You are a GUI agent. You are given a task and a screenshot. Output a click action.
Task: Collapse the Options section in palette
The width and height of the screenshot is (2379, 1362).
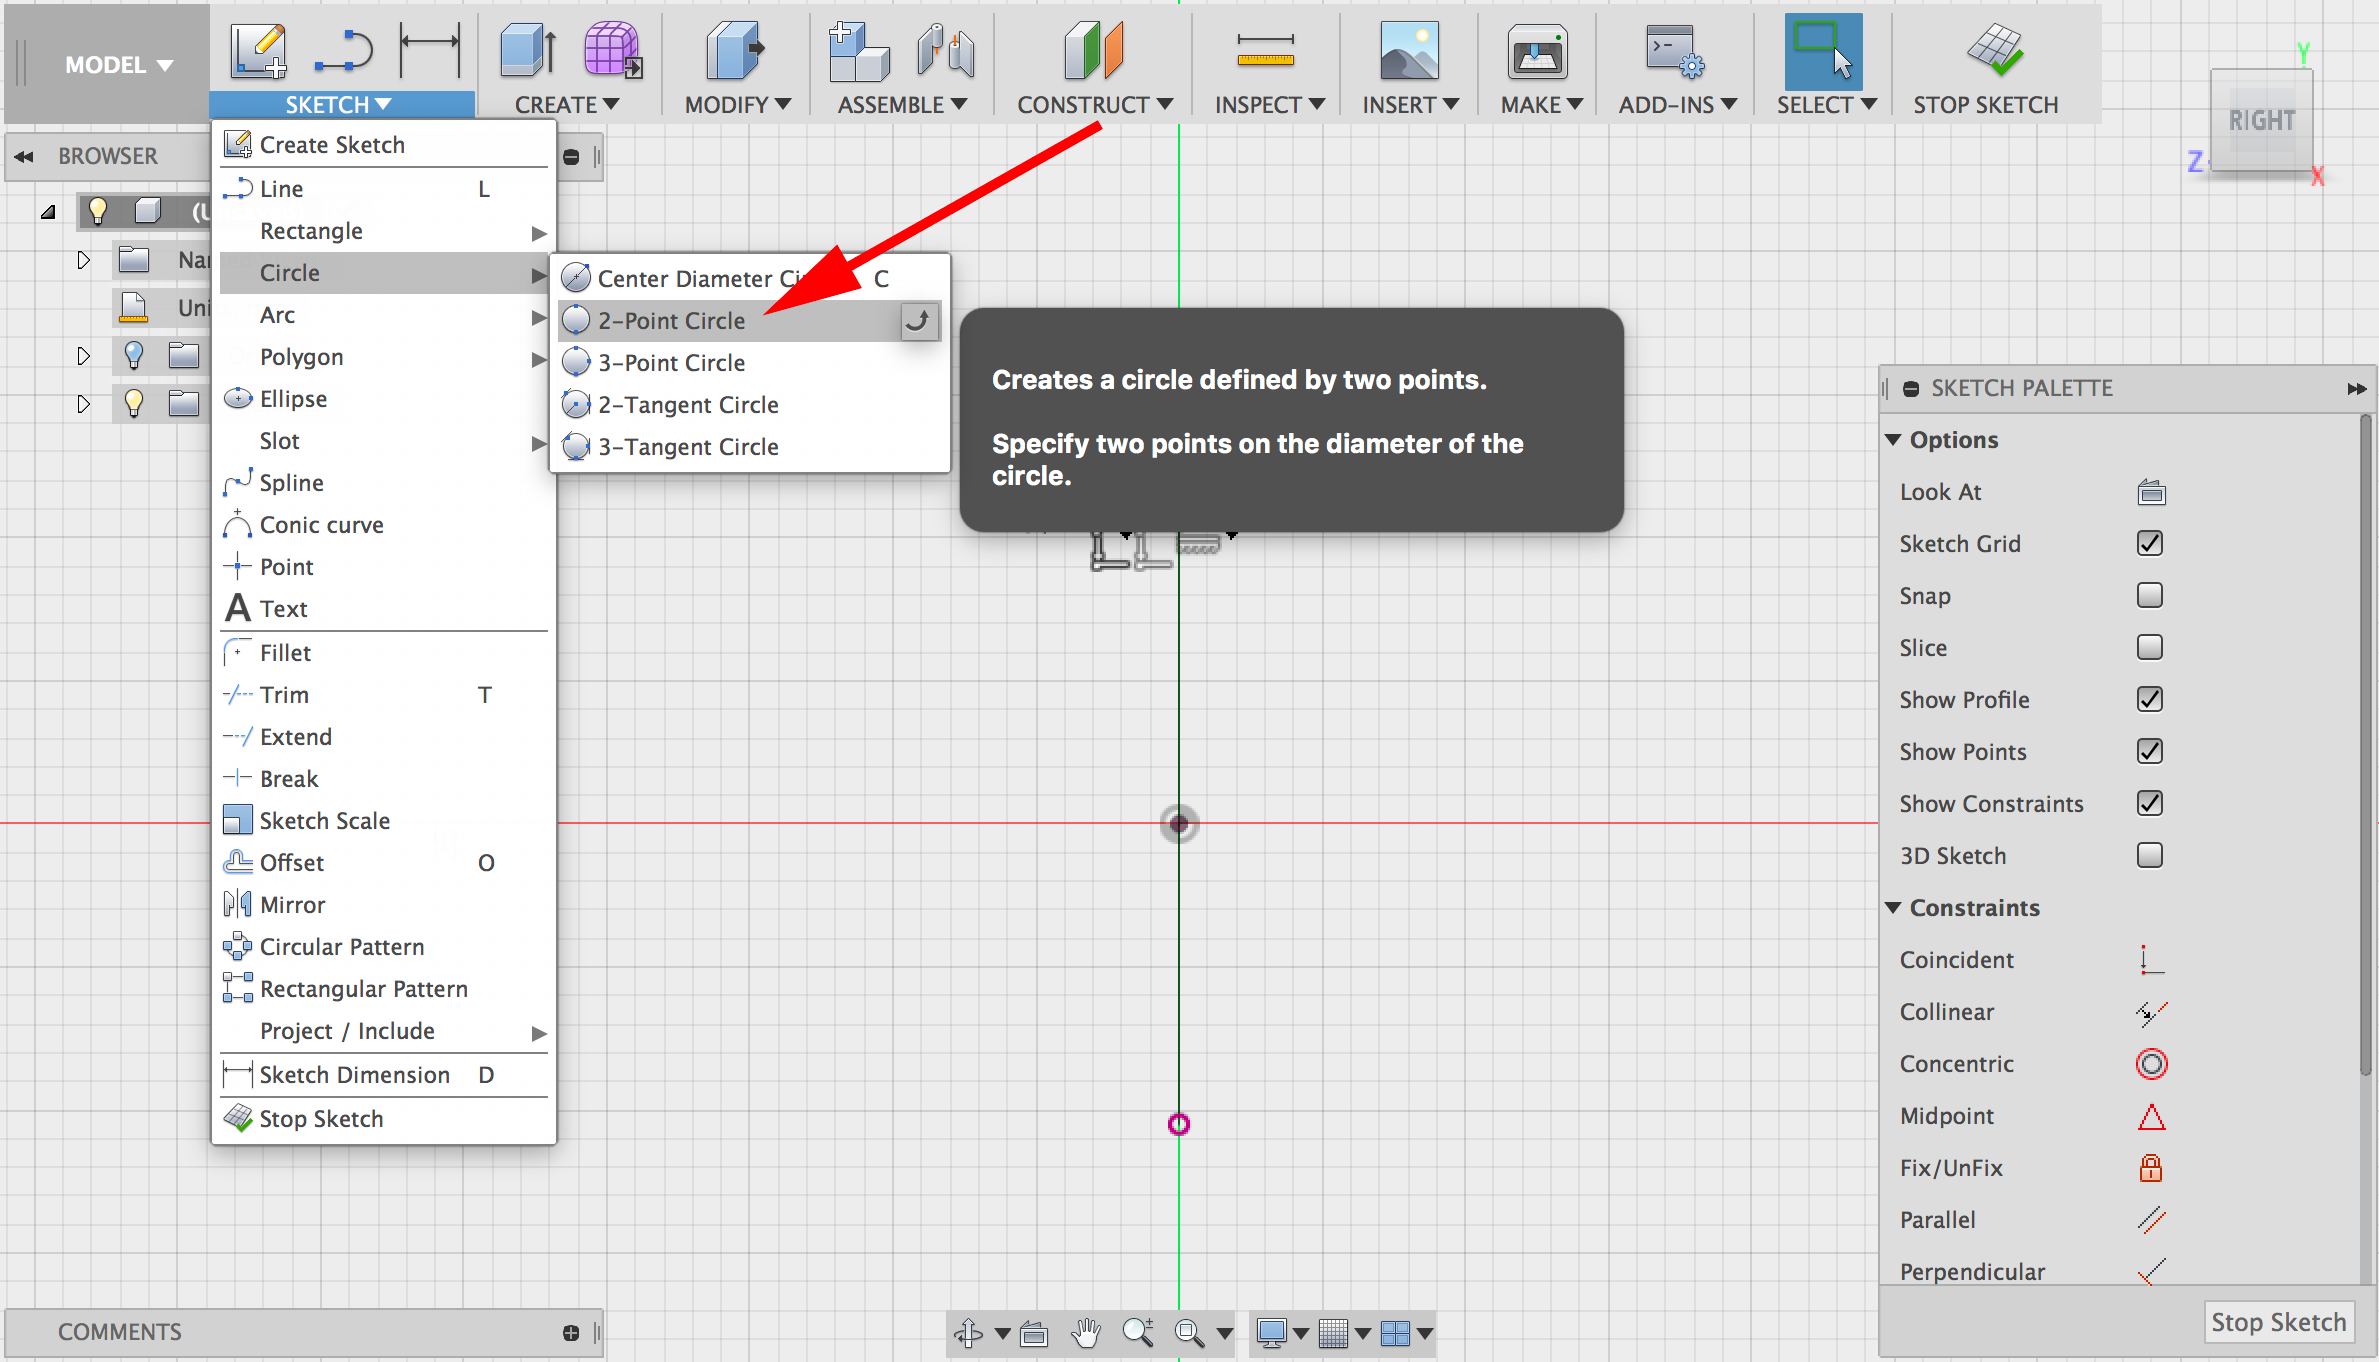coord(1893,440)
